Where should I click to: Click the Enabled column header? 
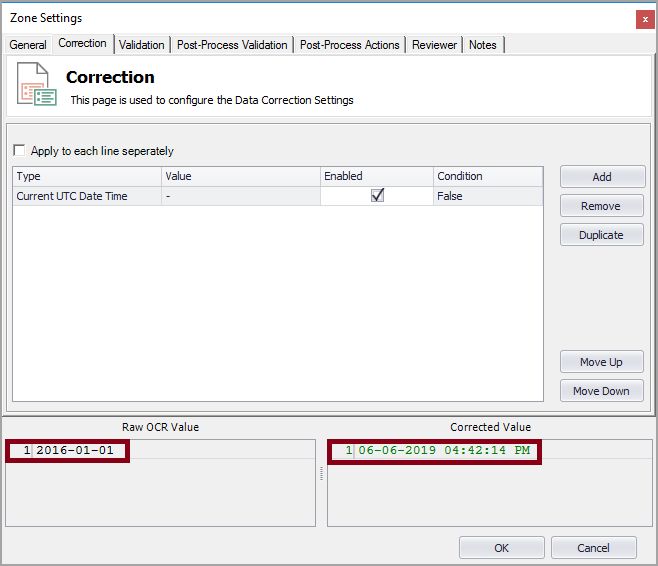[x=377, y=176]
